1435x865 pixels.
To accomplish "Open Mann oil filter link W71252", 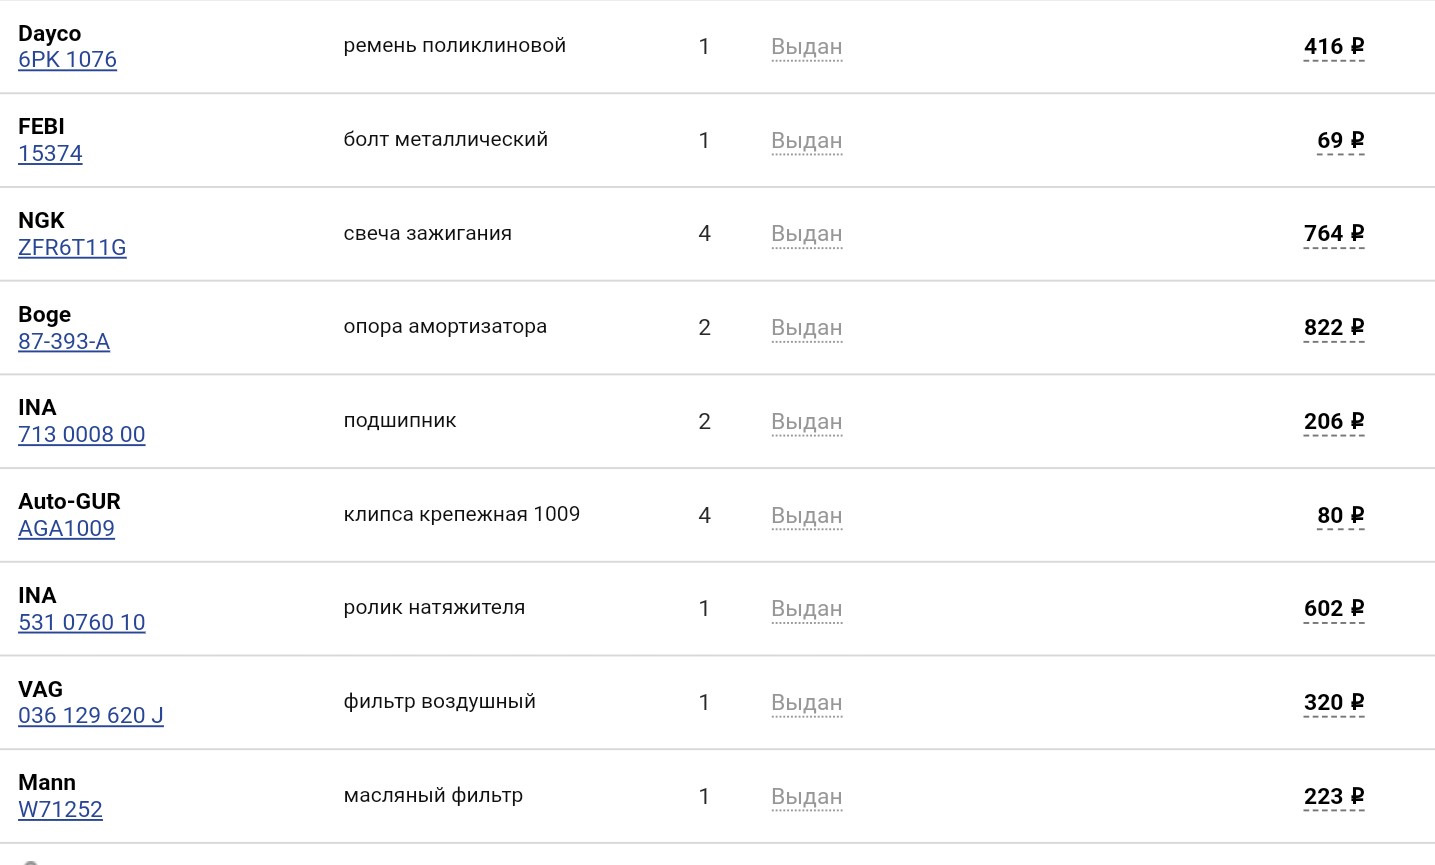I will coord(60,810).
